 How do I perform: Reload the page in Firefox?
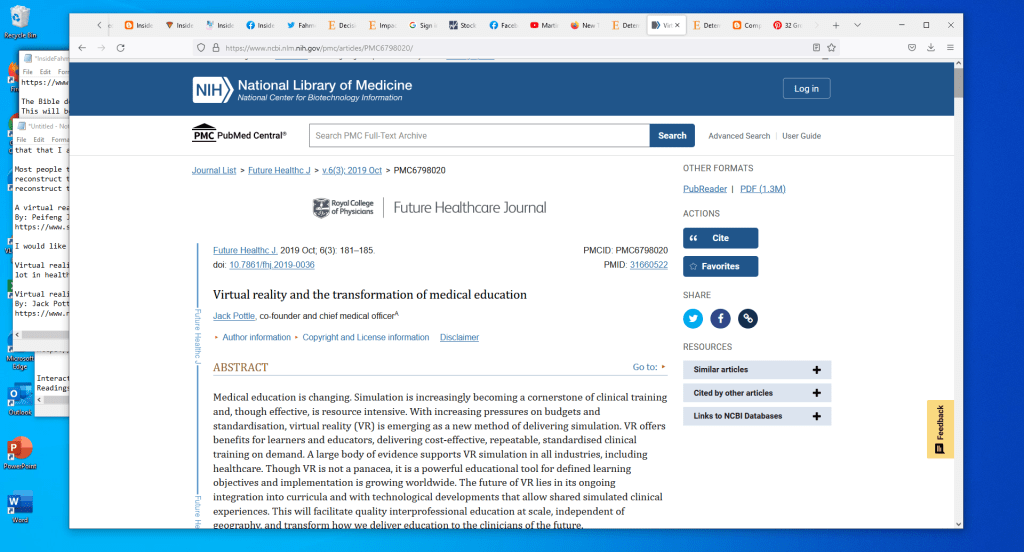(x=123, y=47)
